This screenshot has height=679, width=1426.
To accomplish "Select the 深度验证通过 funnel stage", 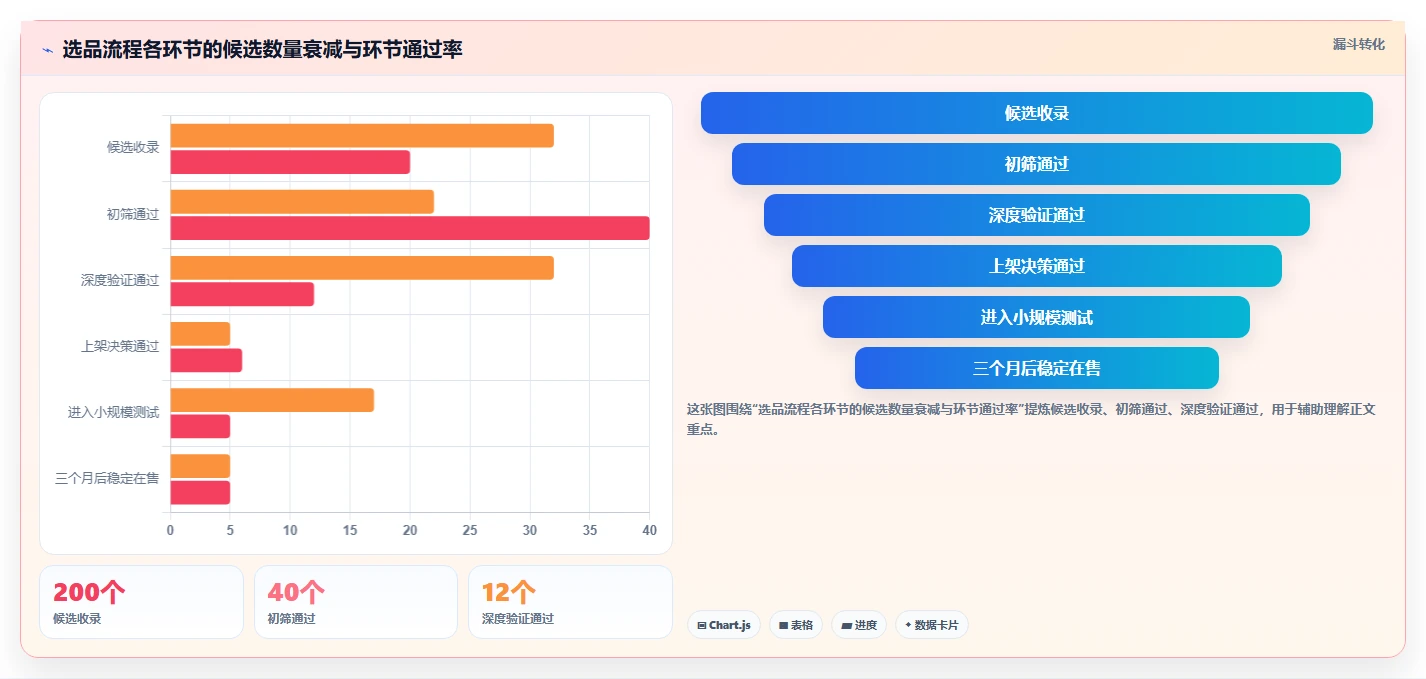I will click(x=1036, y=215).
